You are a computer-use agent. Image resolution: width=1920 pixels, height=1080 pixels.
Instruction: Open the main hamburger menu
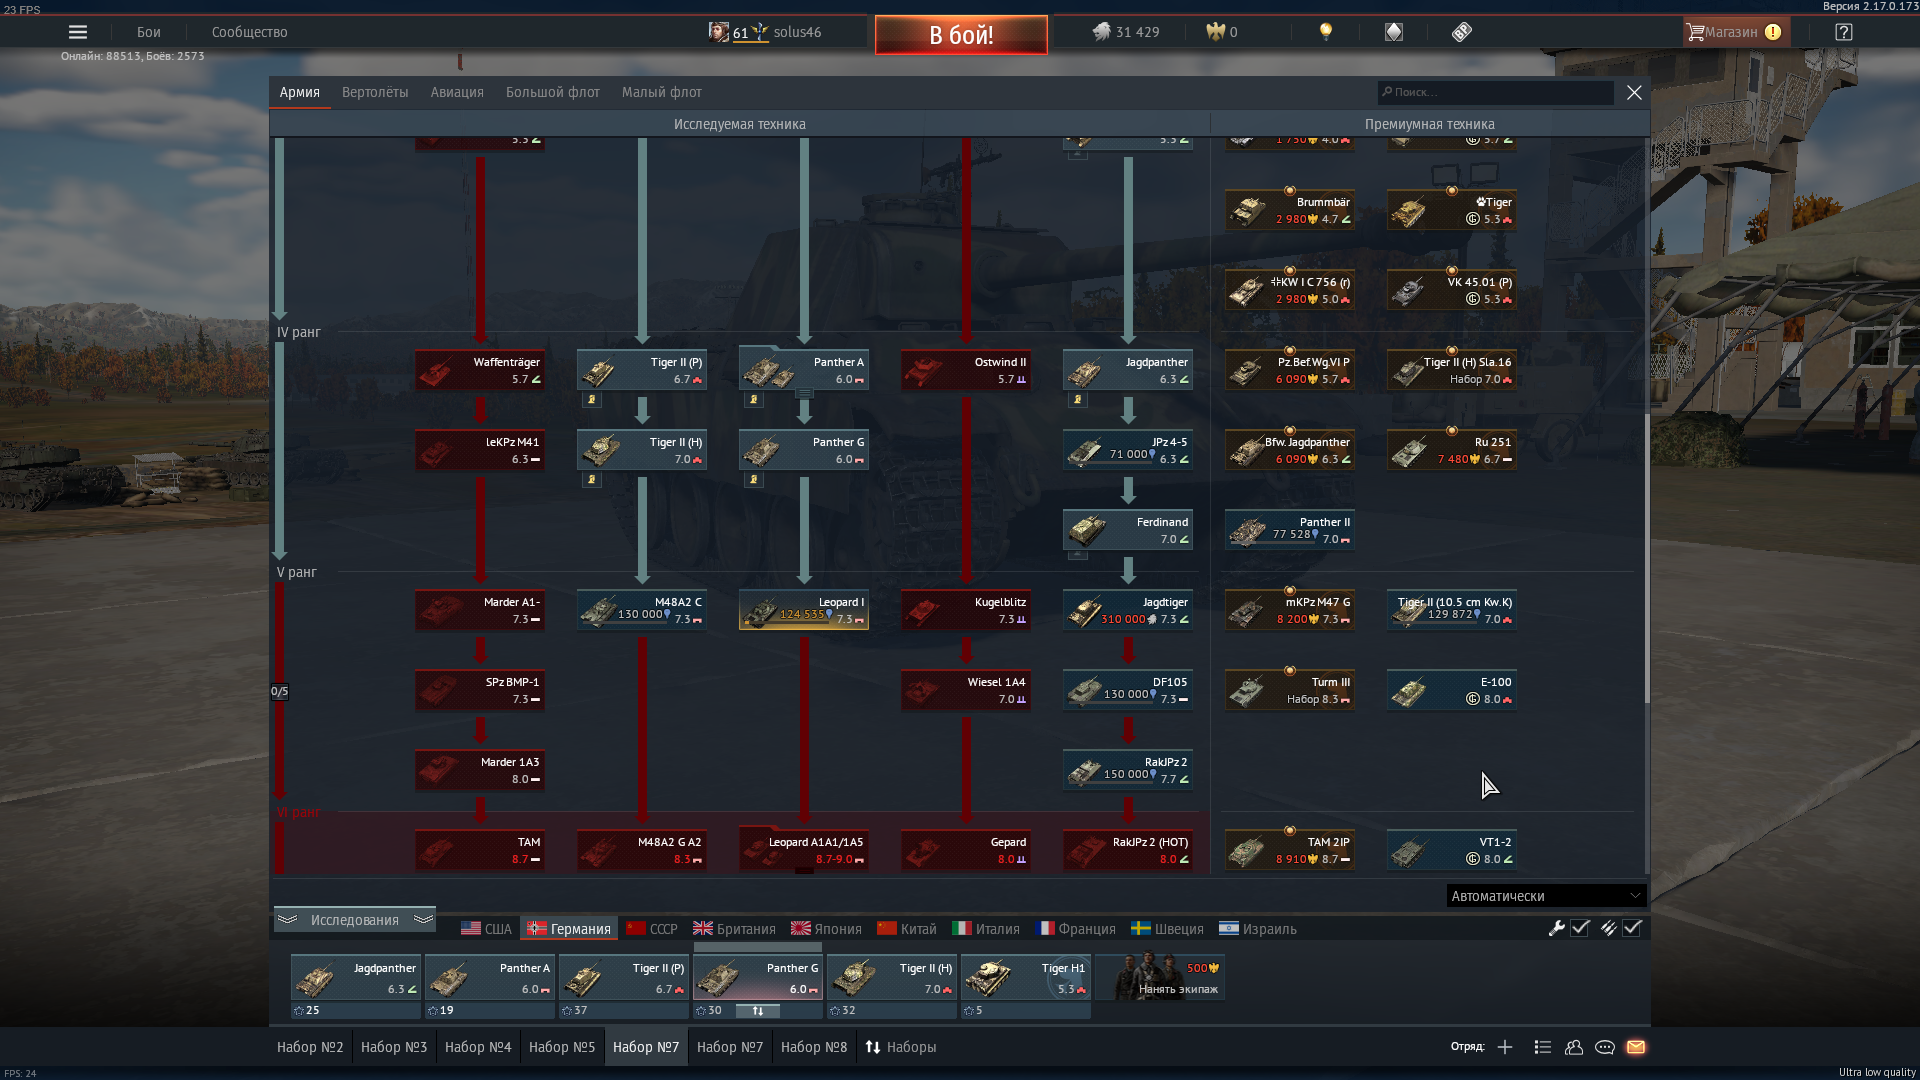coord(77,32)
